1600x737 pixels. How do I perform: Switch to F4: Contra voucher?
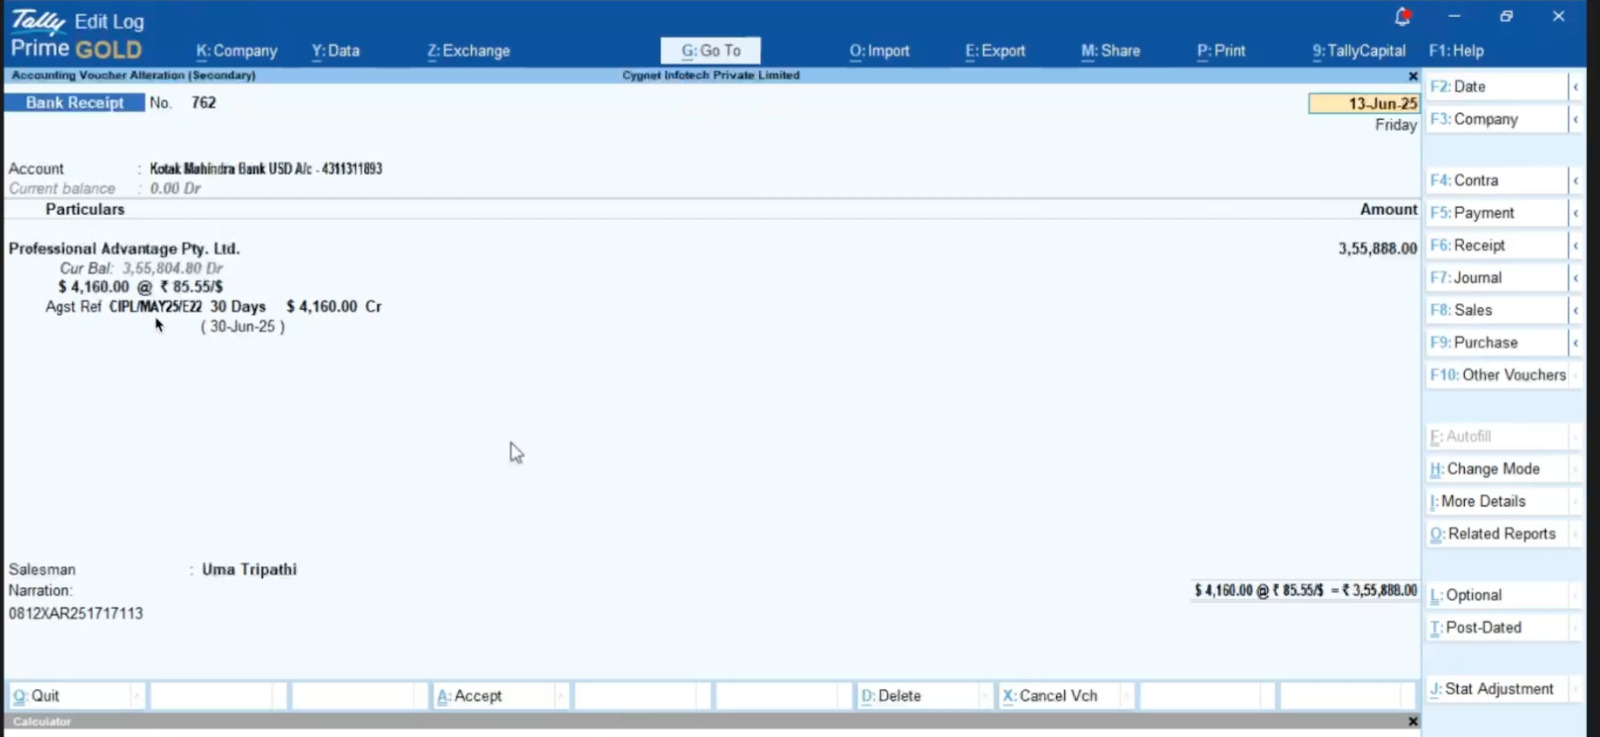(x=1496, y=181)
